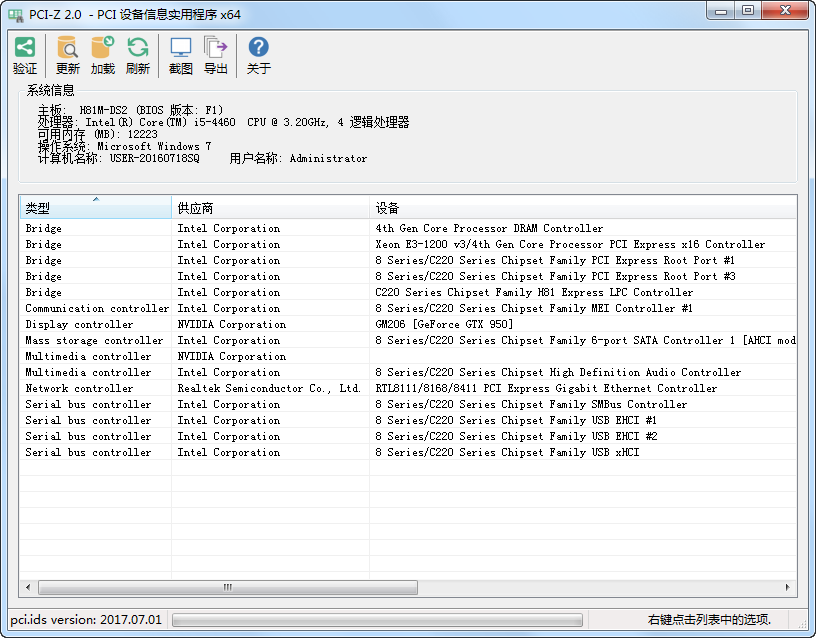Open the 关于 (About) help icon

(258, 48)
